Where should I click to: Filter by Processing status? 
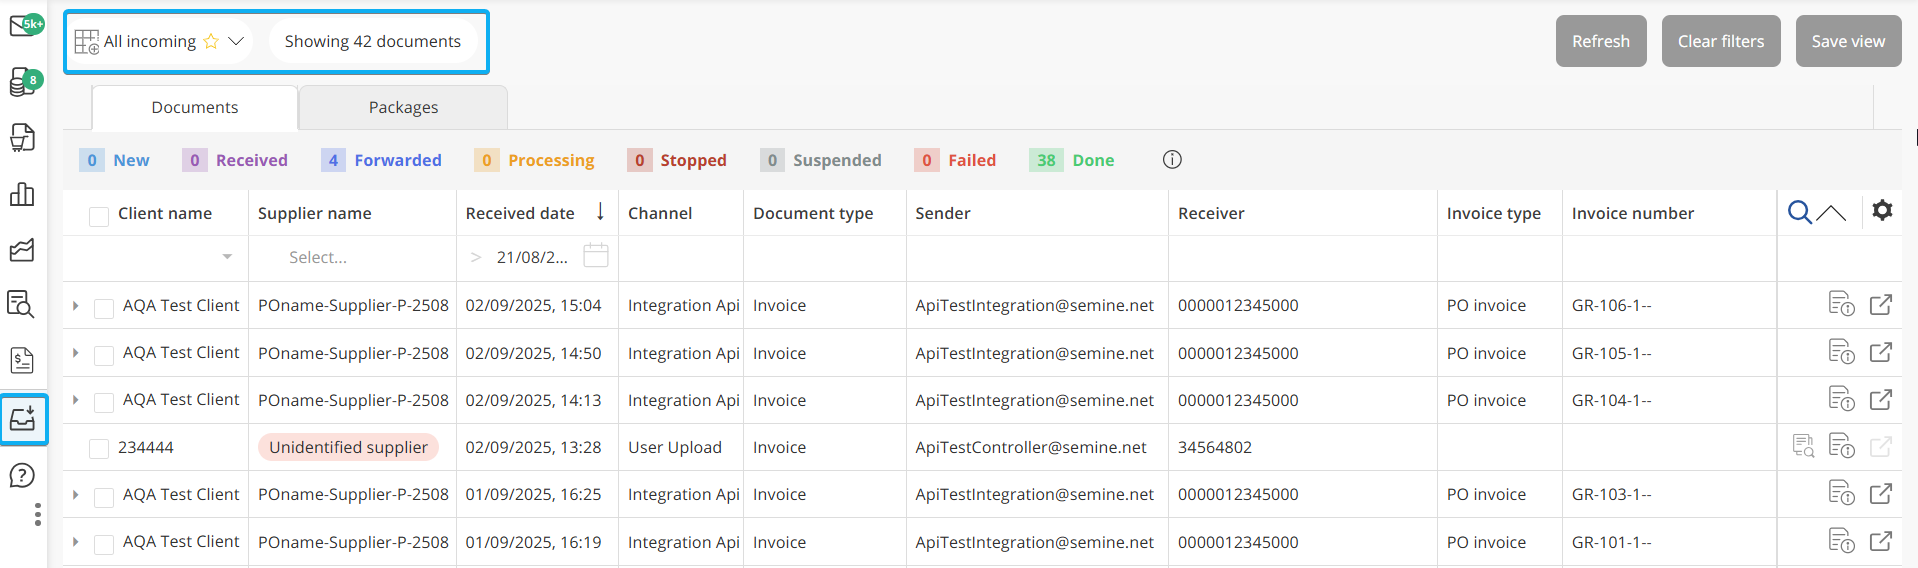coord(534,160)
